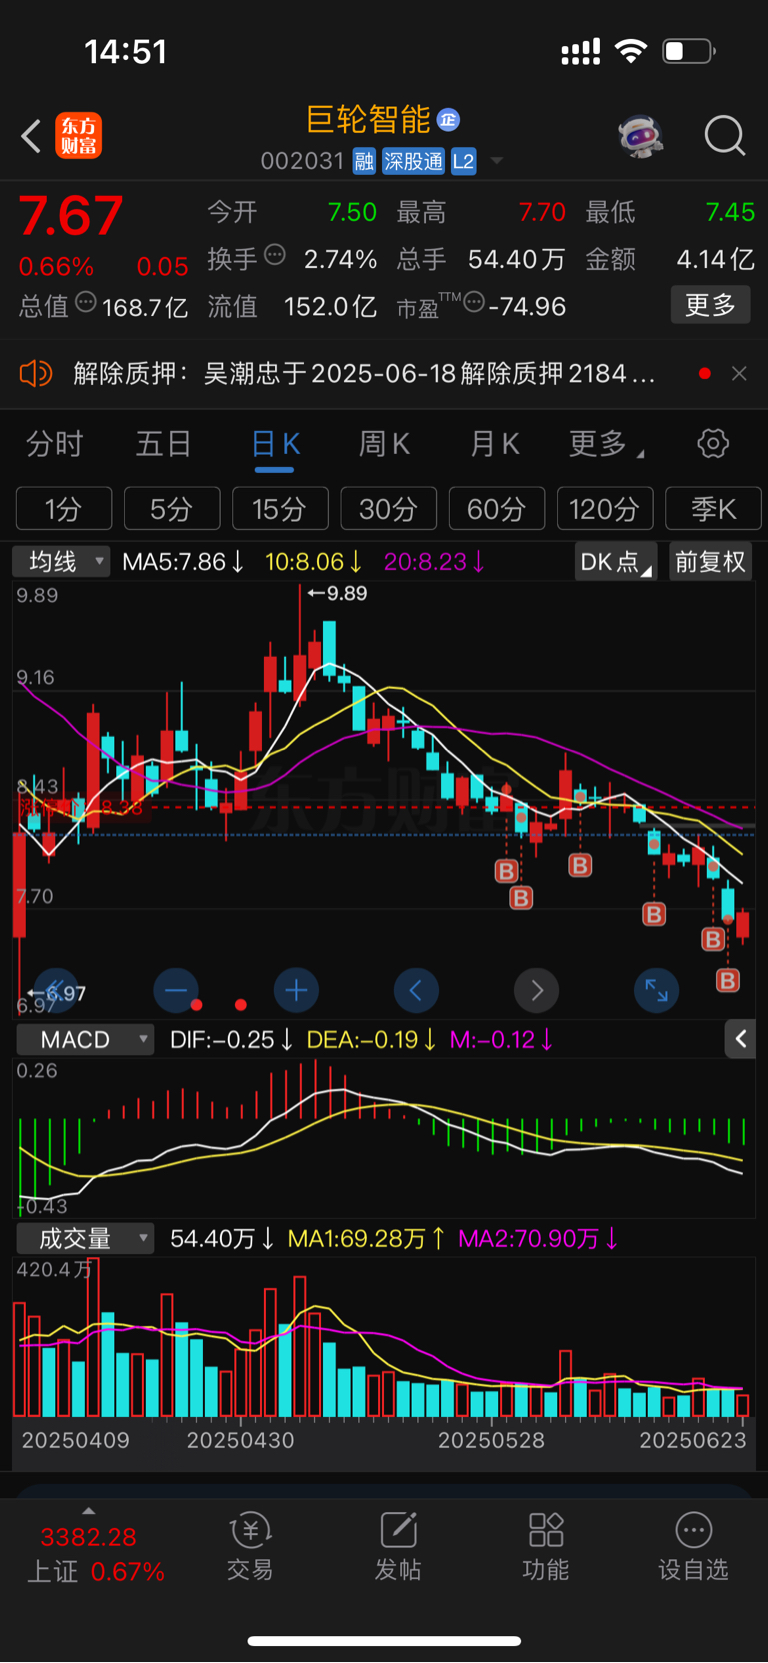This screenshot has width=768, height=1663.
Task: Open the 设自选 watchlist icon
Action: pyautogui.click(x=693, y=1546)
